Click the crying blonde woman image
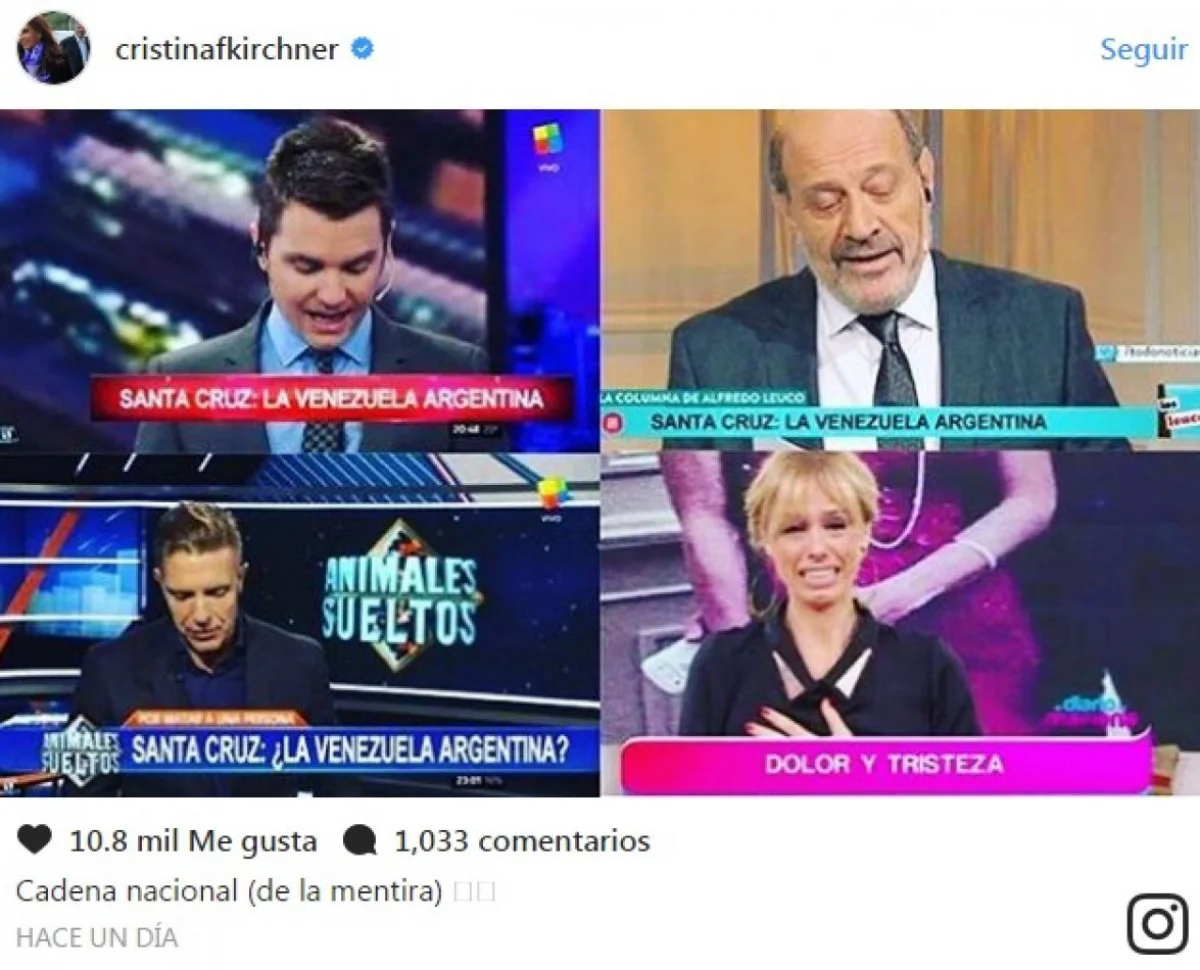This screenshot has height=970, width=1200. pyautogui.click(x=900, y=624)
